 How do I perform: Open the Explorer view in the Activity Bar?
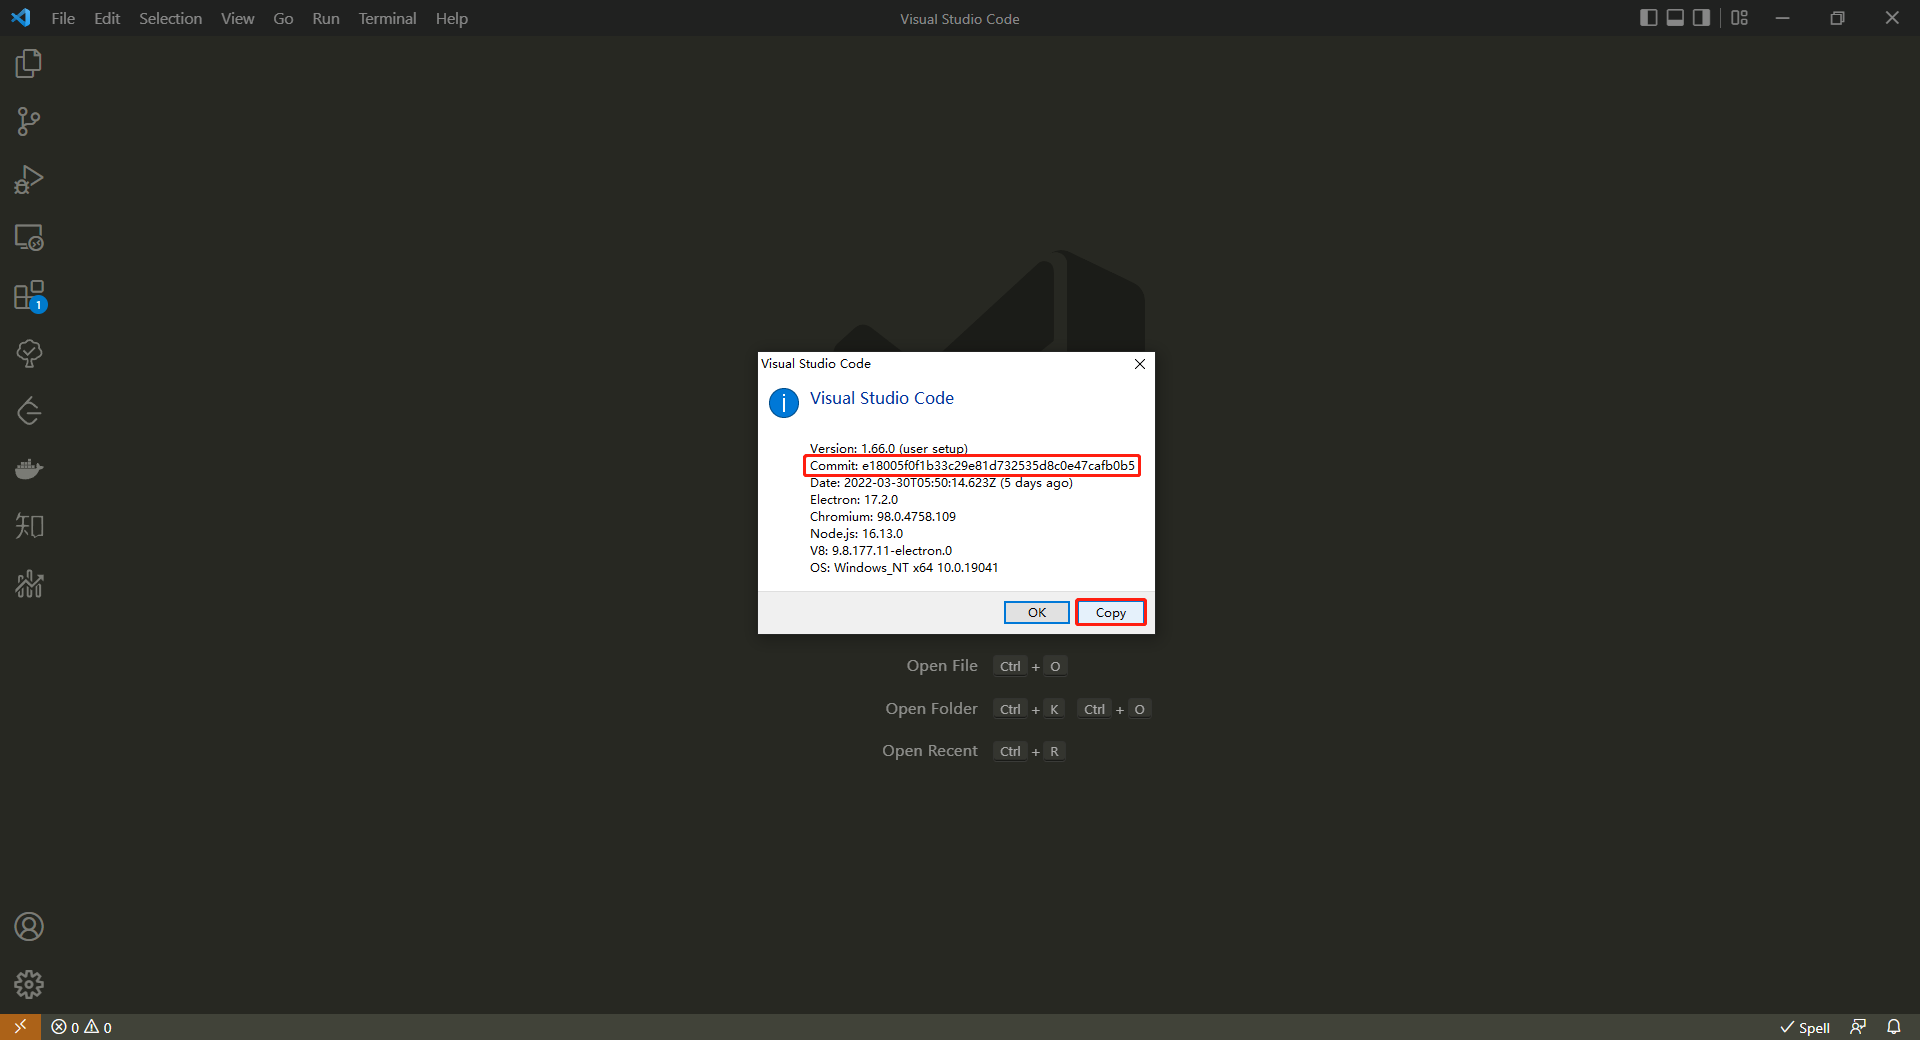[x=28, y=63]
